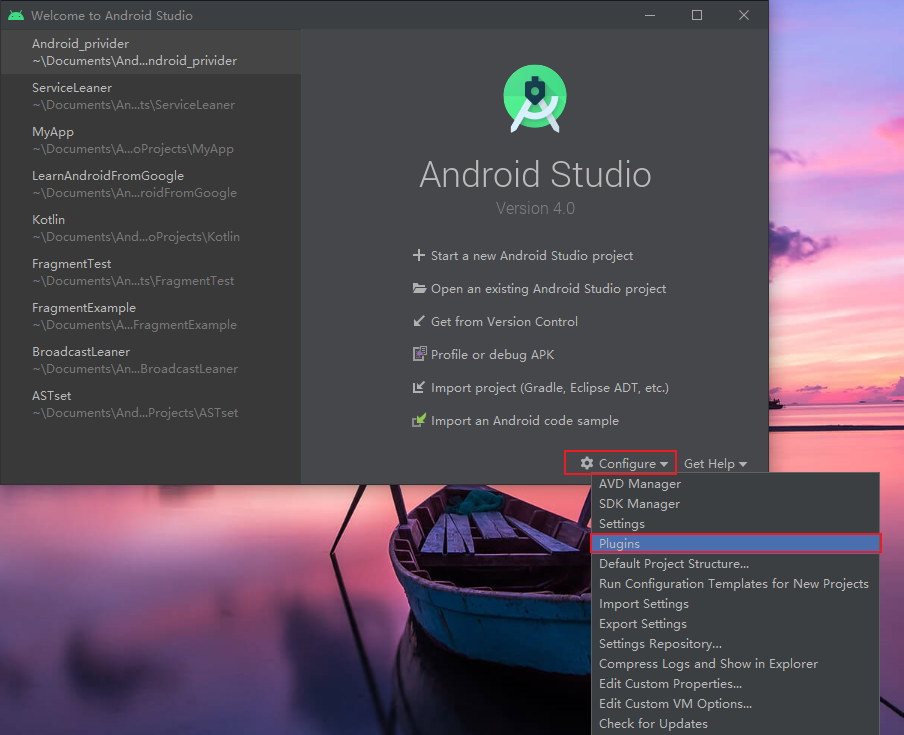This screenshot has height=735, width=904.
Task: Choose Import project (Gradle, Eclipse ADT, etc.)
Action: (x=541, y=387)
